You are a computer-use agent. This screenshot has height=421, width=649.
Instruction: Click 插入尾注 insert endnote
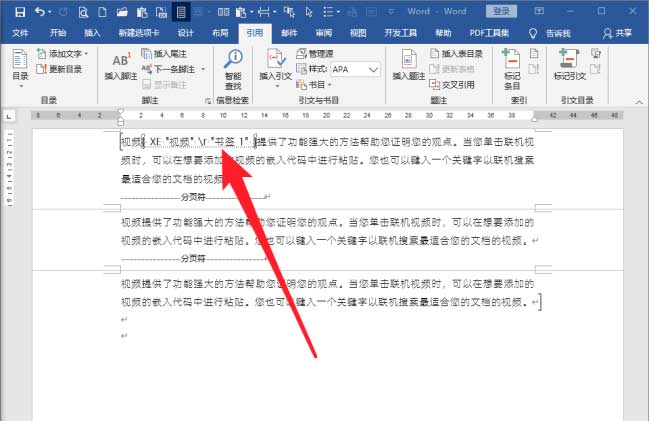pos(164,54)
